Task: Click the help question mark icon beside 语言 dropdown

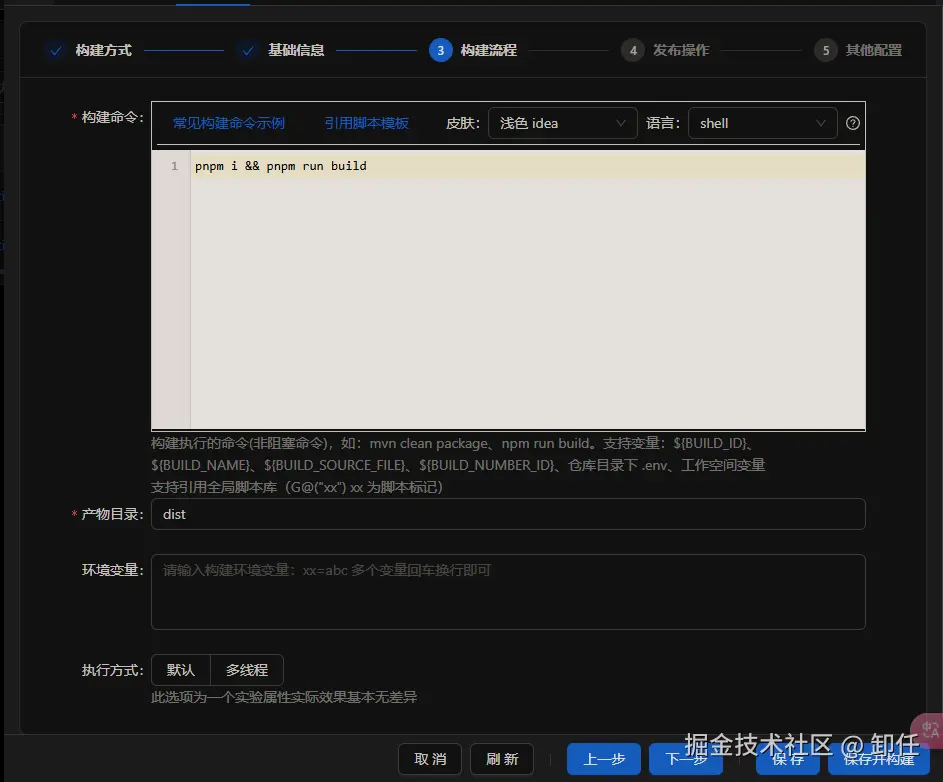Action: pyautogui.click(x=852, y=123)
